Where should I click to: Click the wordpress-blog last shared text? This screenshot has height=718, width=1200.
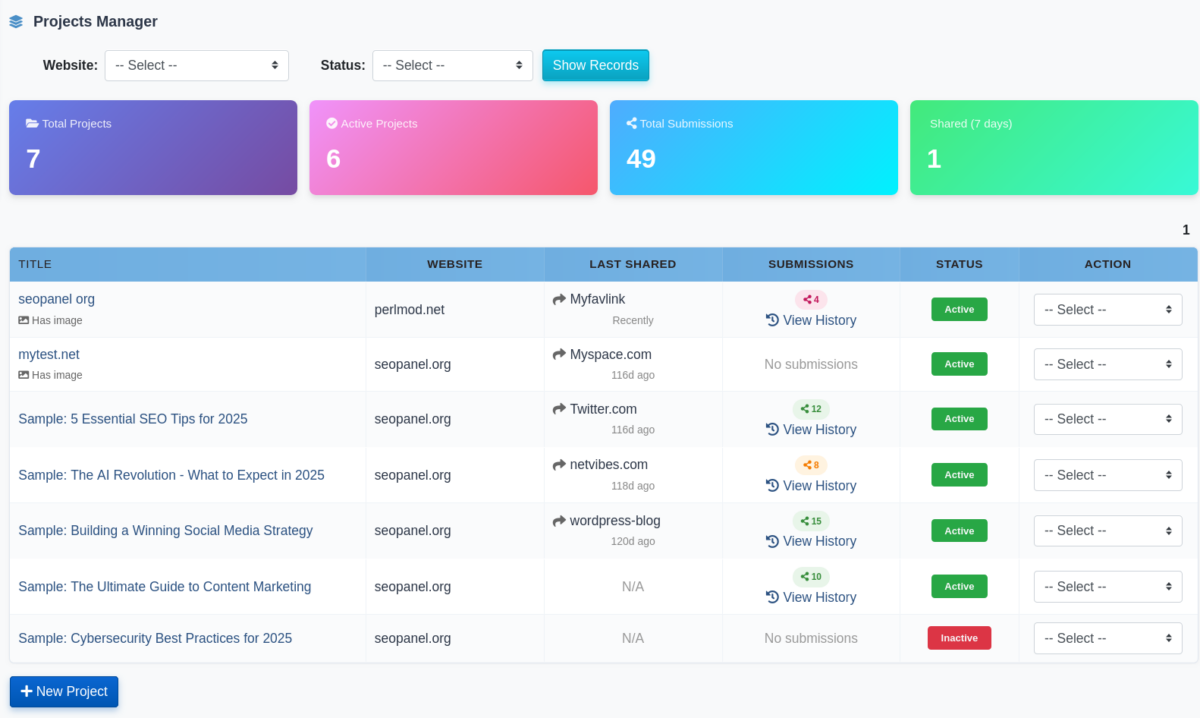click(x=615, y=521)
